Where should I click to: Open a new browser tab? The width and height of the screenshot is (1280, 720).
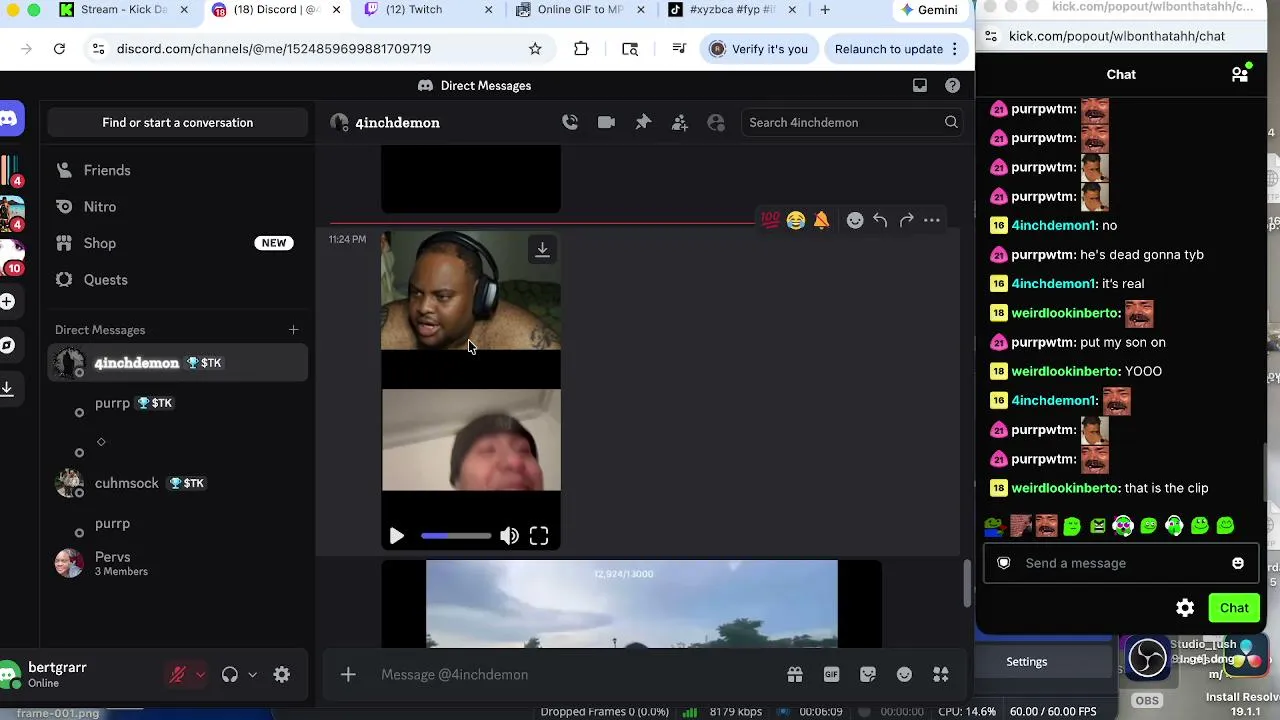825,10
